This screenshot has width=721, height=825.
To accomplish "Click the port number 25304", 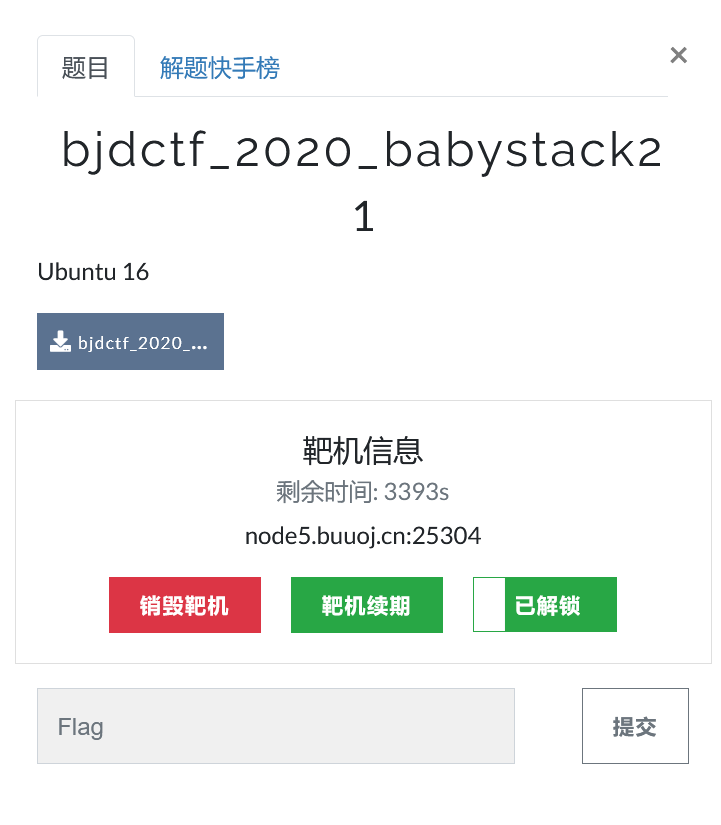I will (447, 536).
